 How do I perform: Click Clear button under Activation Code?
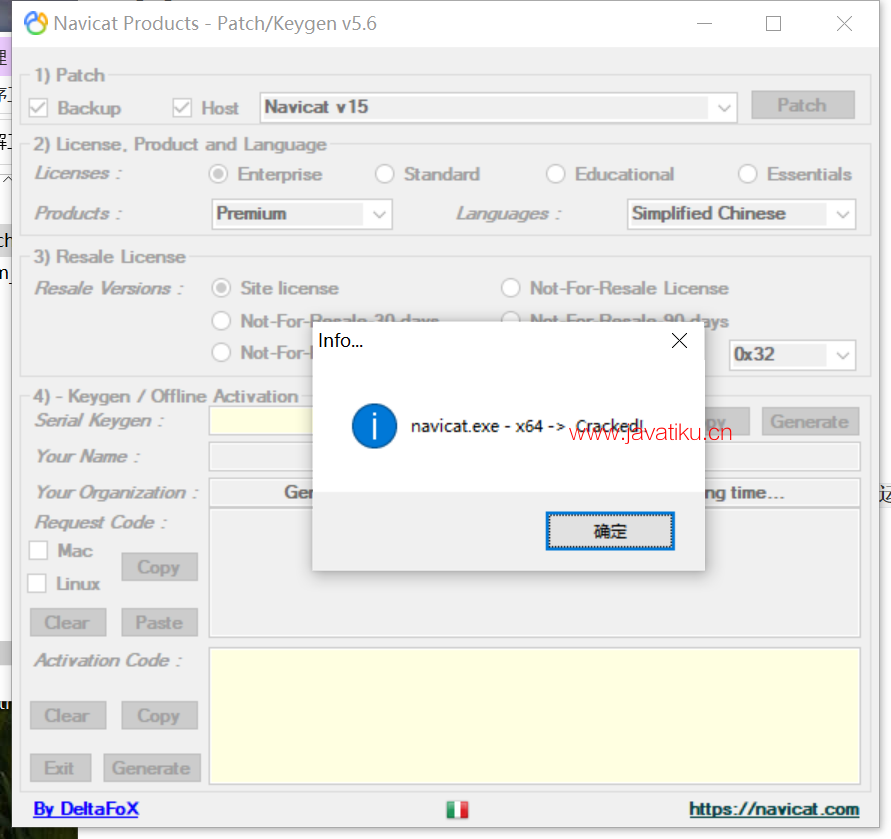tap(68, 715)
